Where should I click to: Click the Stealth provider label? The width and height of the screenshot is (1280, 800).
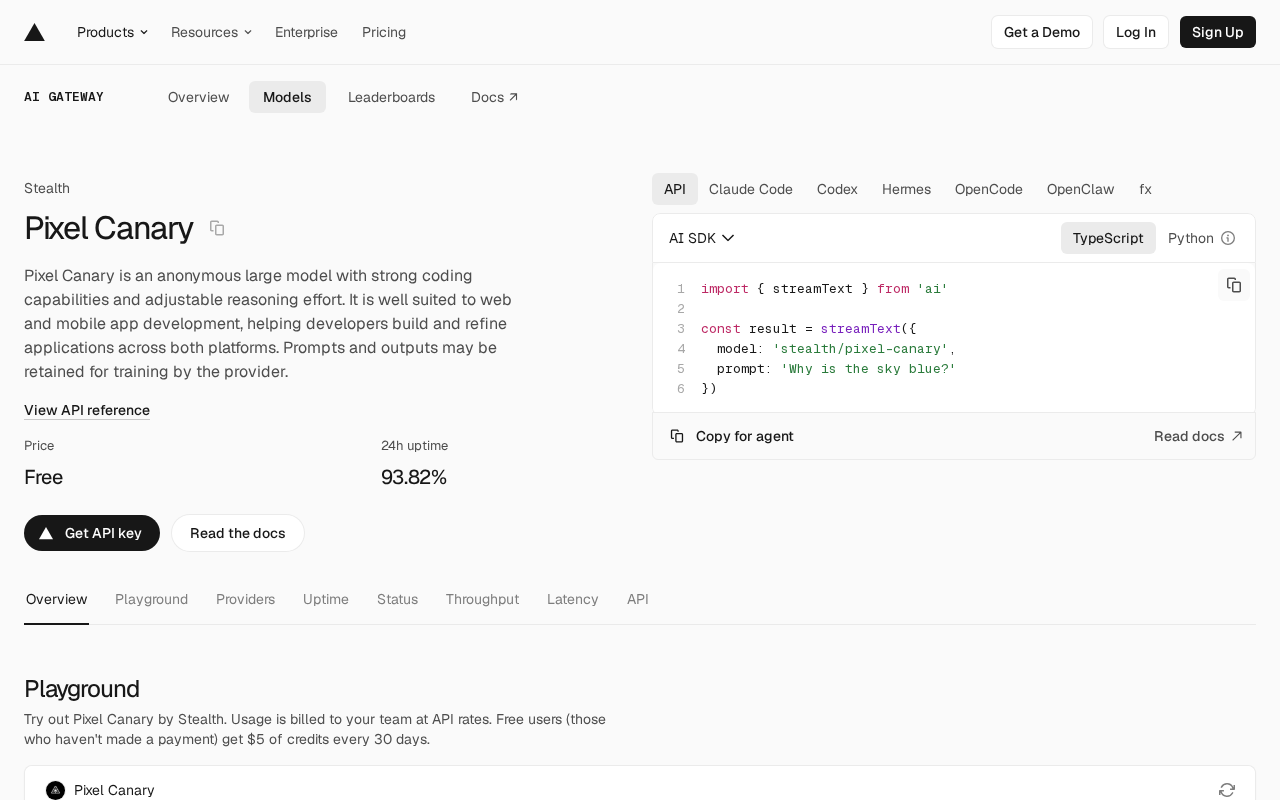pyautogui.click(x=47, y=188)
